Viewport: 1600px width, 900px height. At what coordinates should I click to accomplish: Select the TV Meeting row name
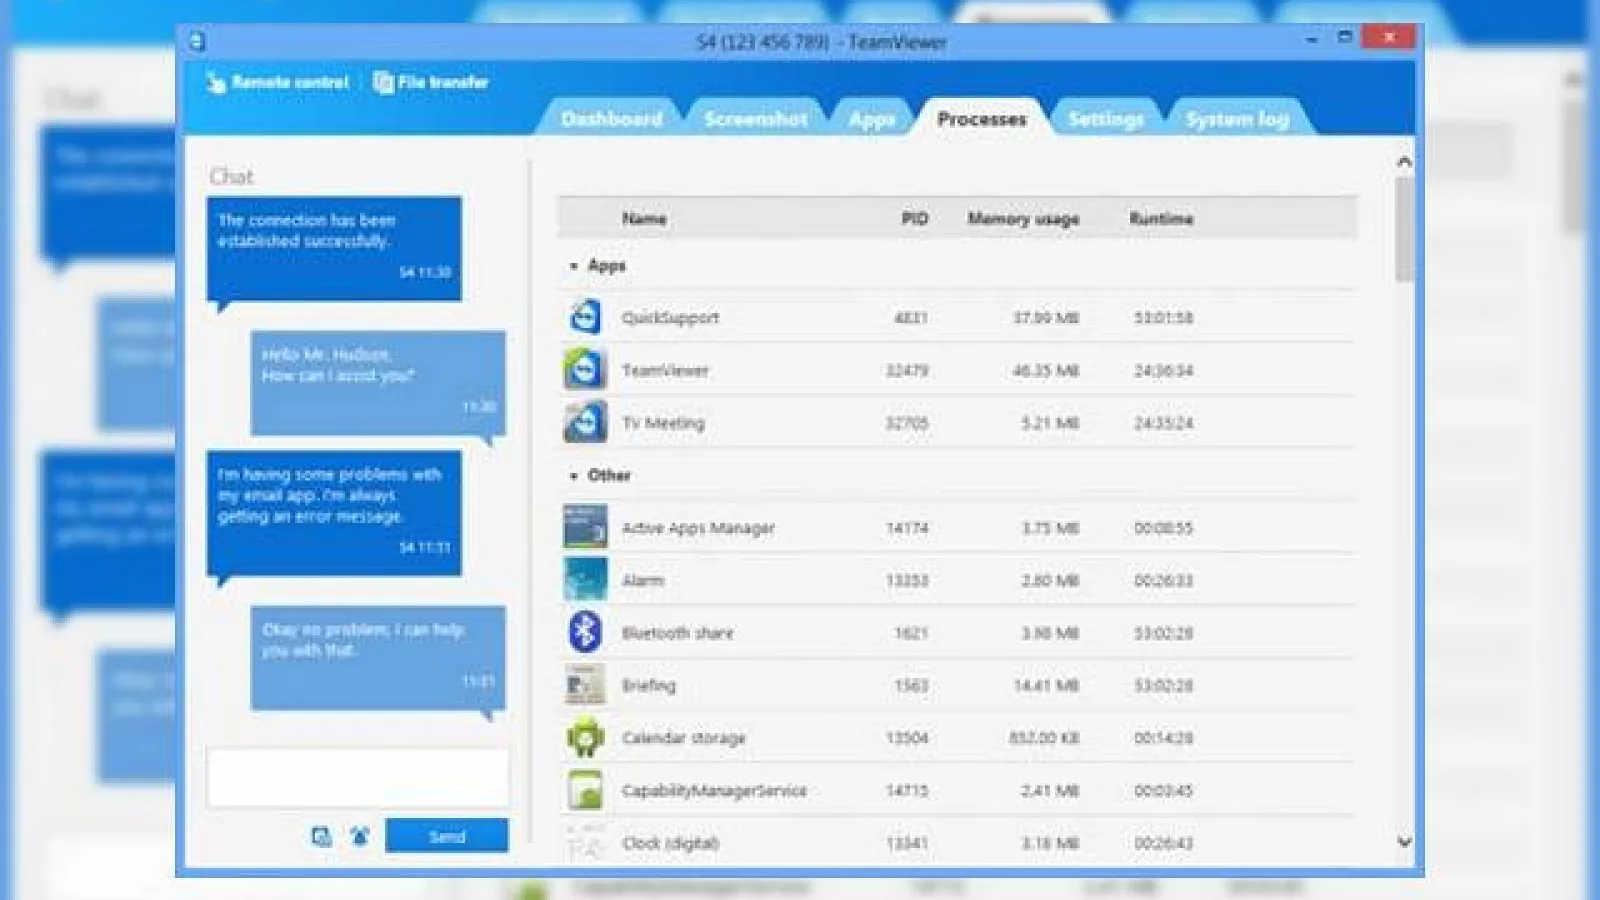click(663, 423)
